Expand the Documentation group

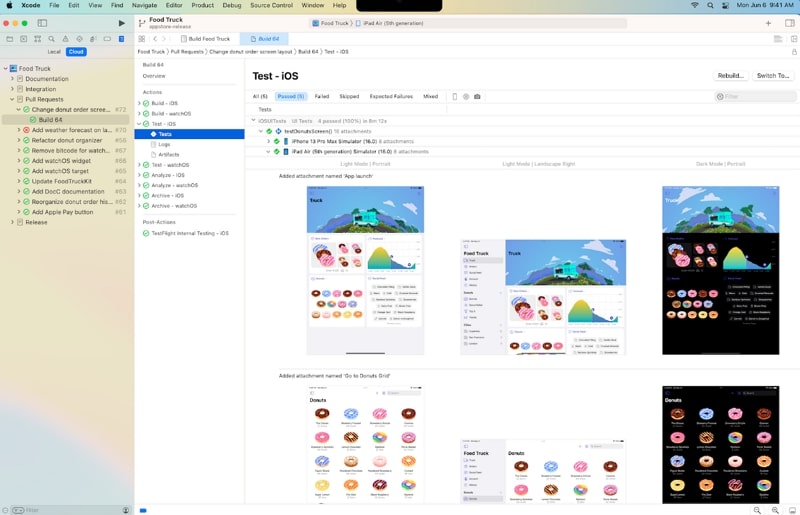pos(12,79)
